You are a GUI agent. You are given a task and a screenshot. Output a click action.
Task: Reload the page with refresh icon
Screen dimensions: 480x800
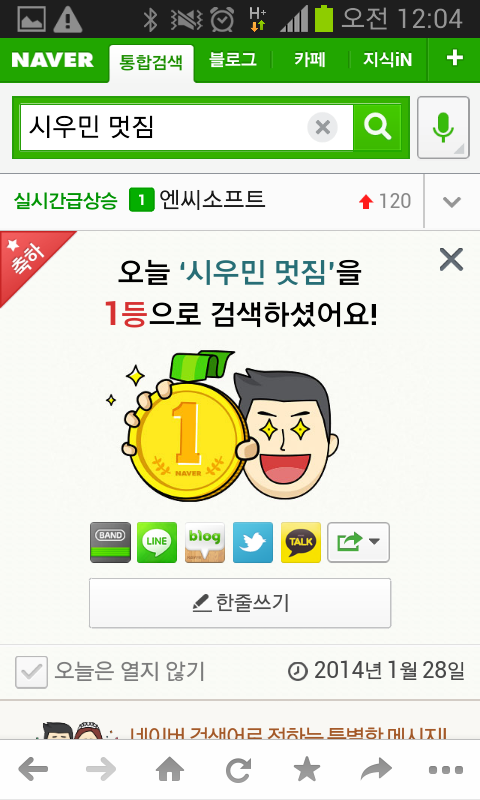point(239,769)
